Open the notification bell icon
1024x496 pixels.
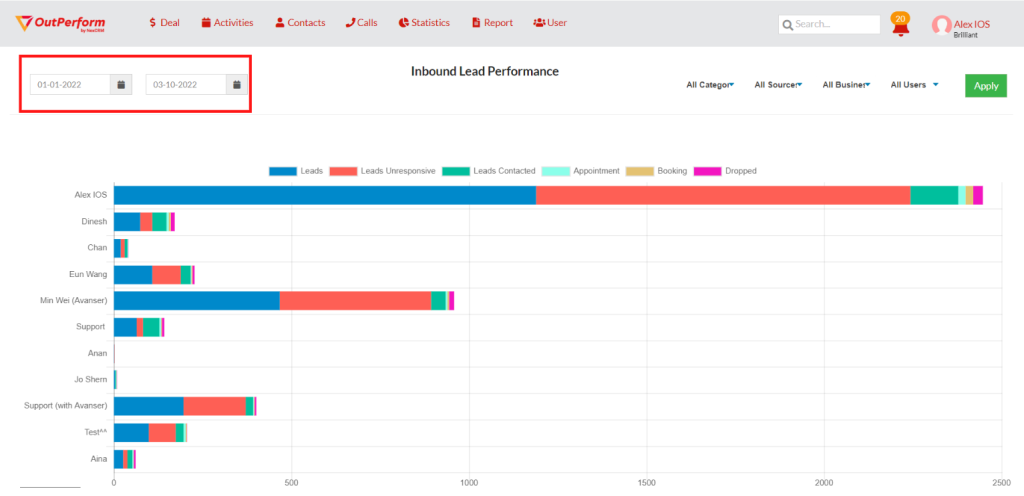point(900,26)
